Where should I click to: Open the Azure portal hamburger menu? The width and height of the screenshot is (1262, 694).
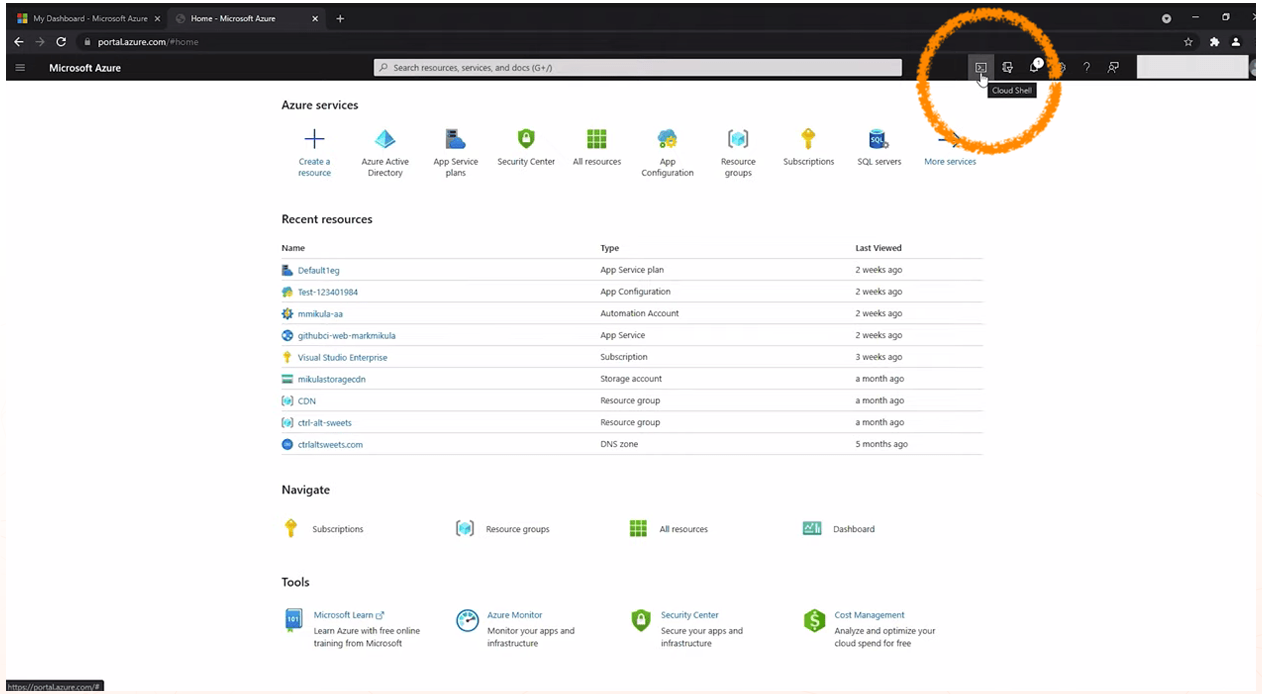20,67
